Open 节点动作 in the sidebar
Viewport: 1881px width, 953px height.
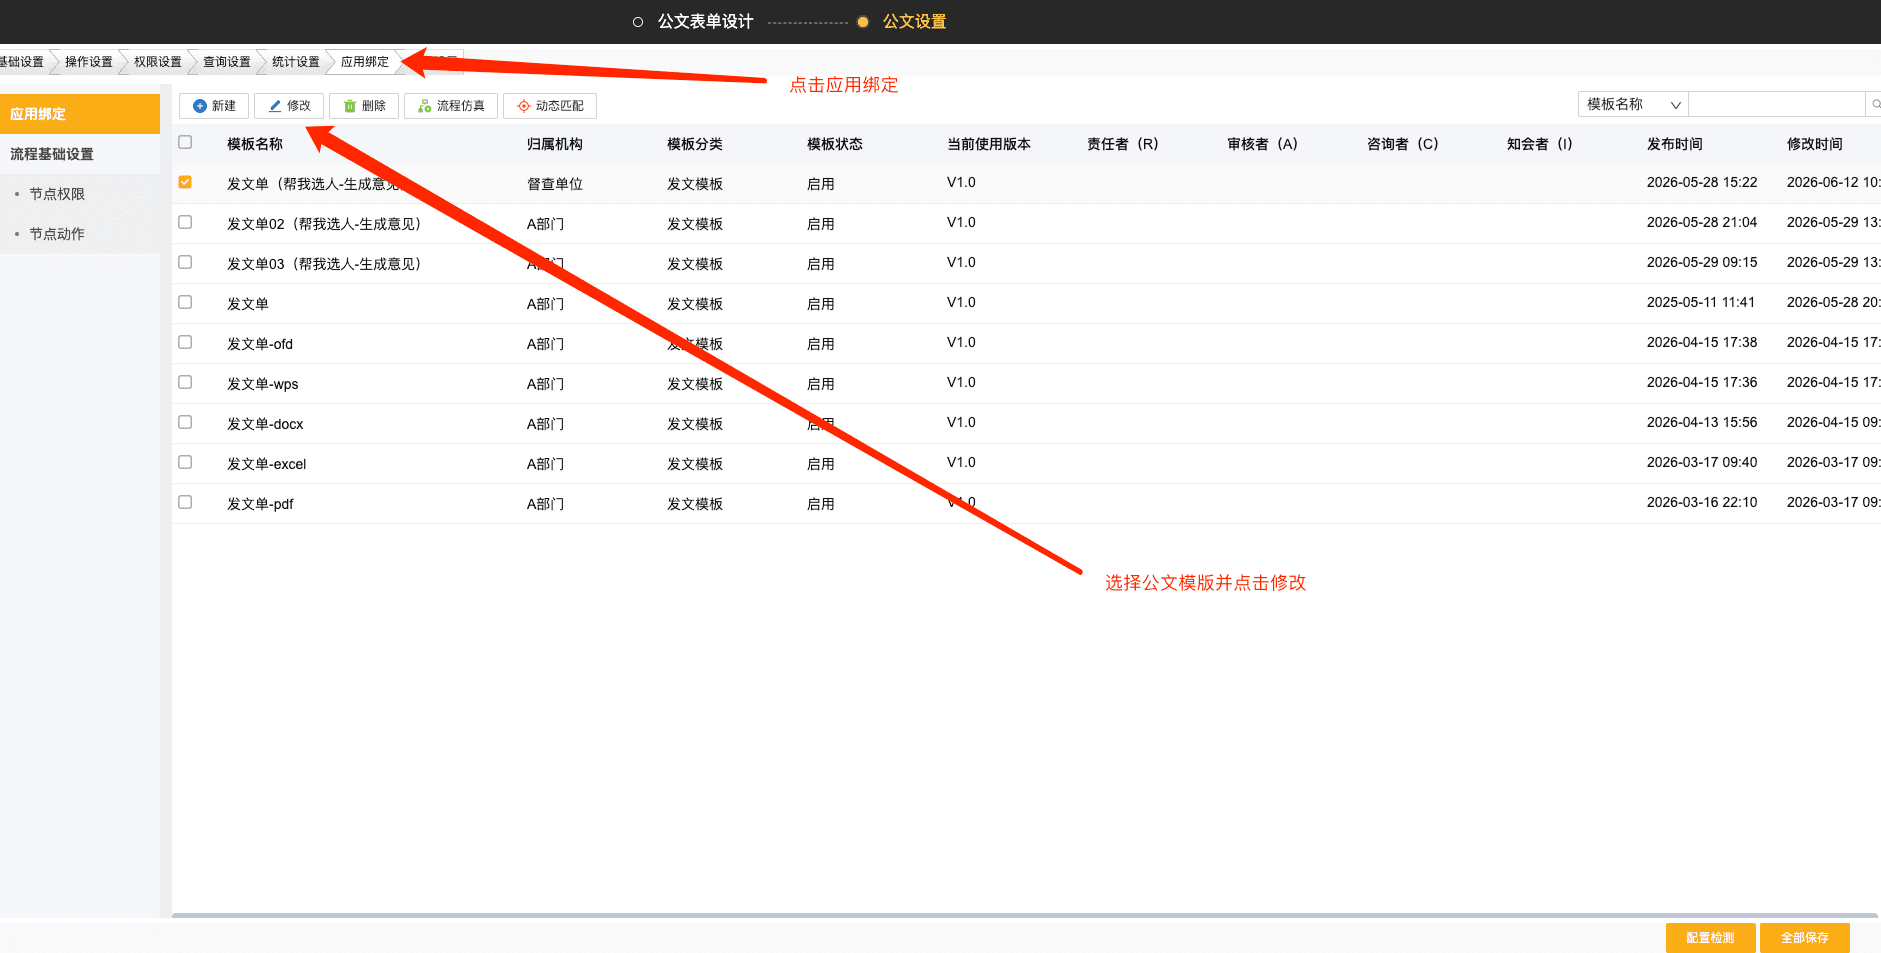[57, 234]
